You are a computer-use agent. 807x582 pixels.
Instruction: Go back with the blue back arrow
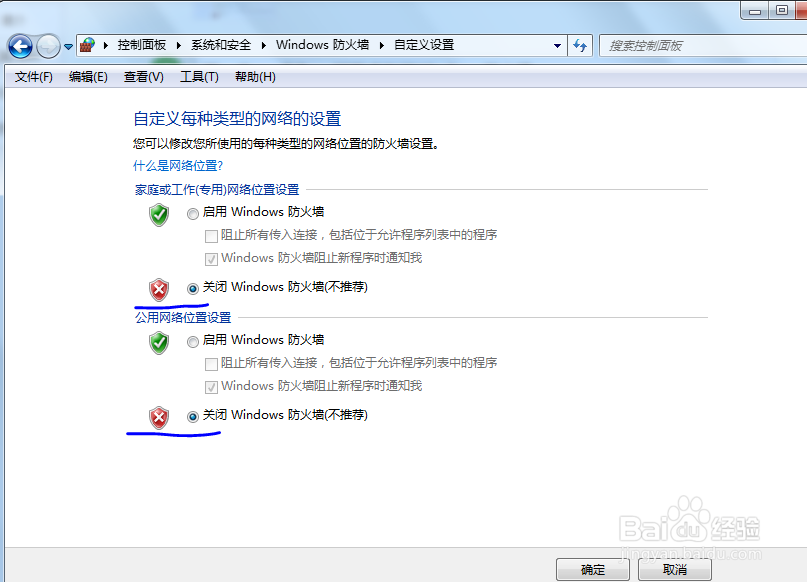pos(21,47)
